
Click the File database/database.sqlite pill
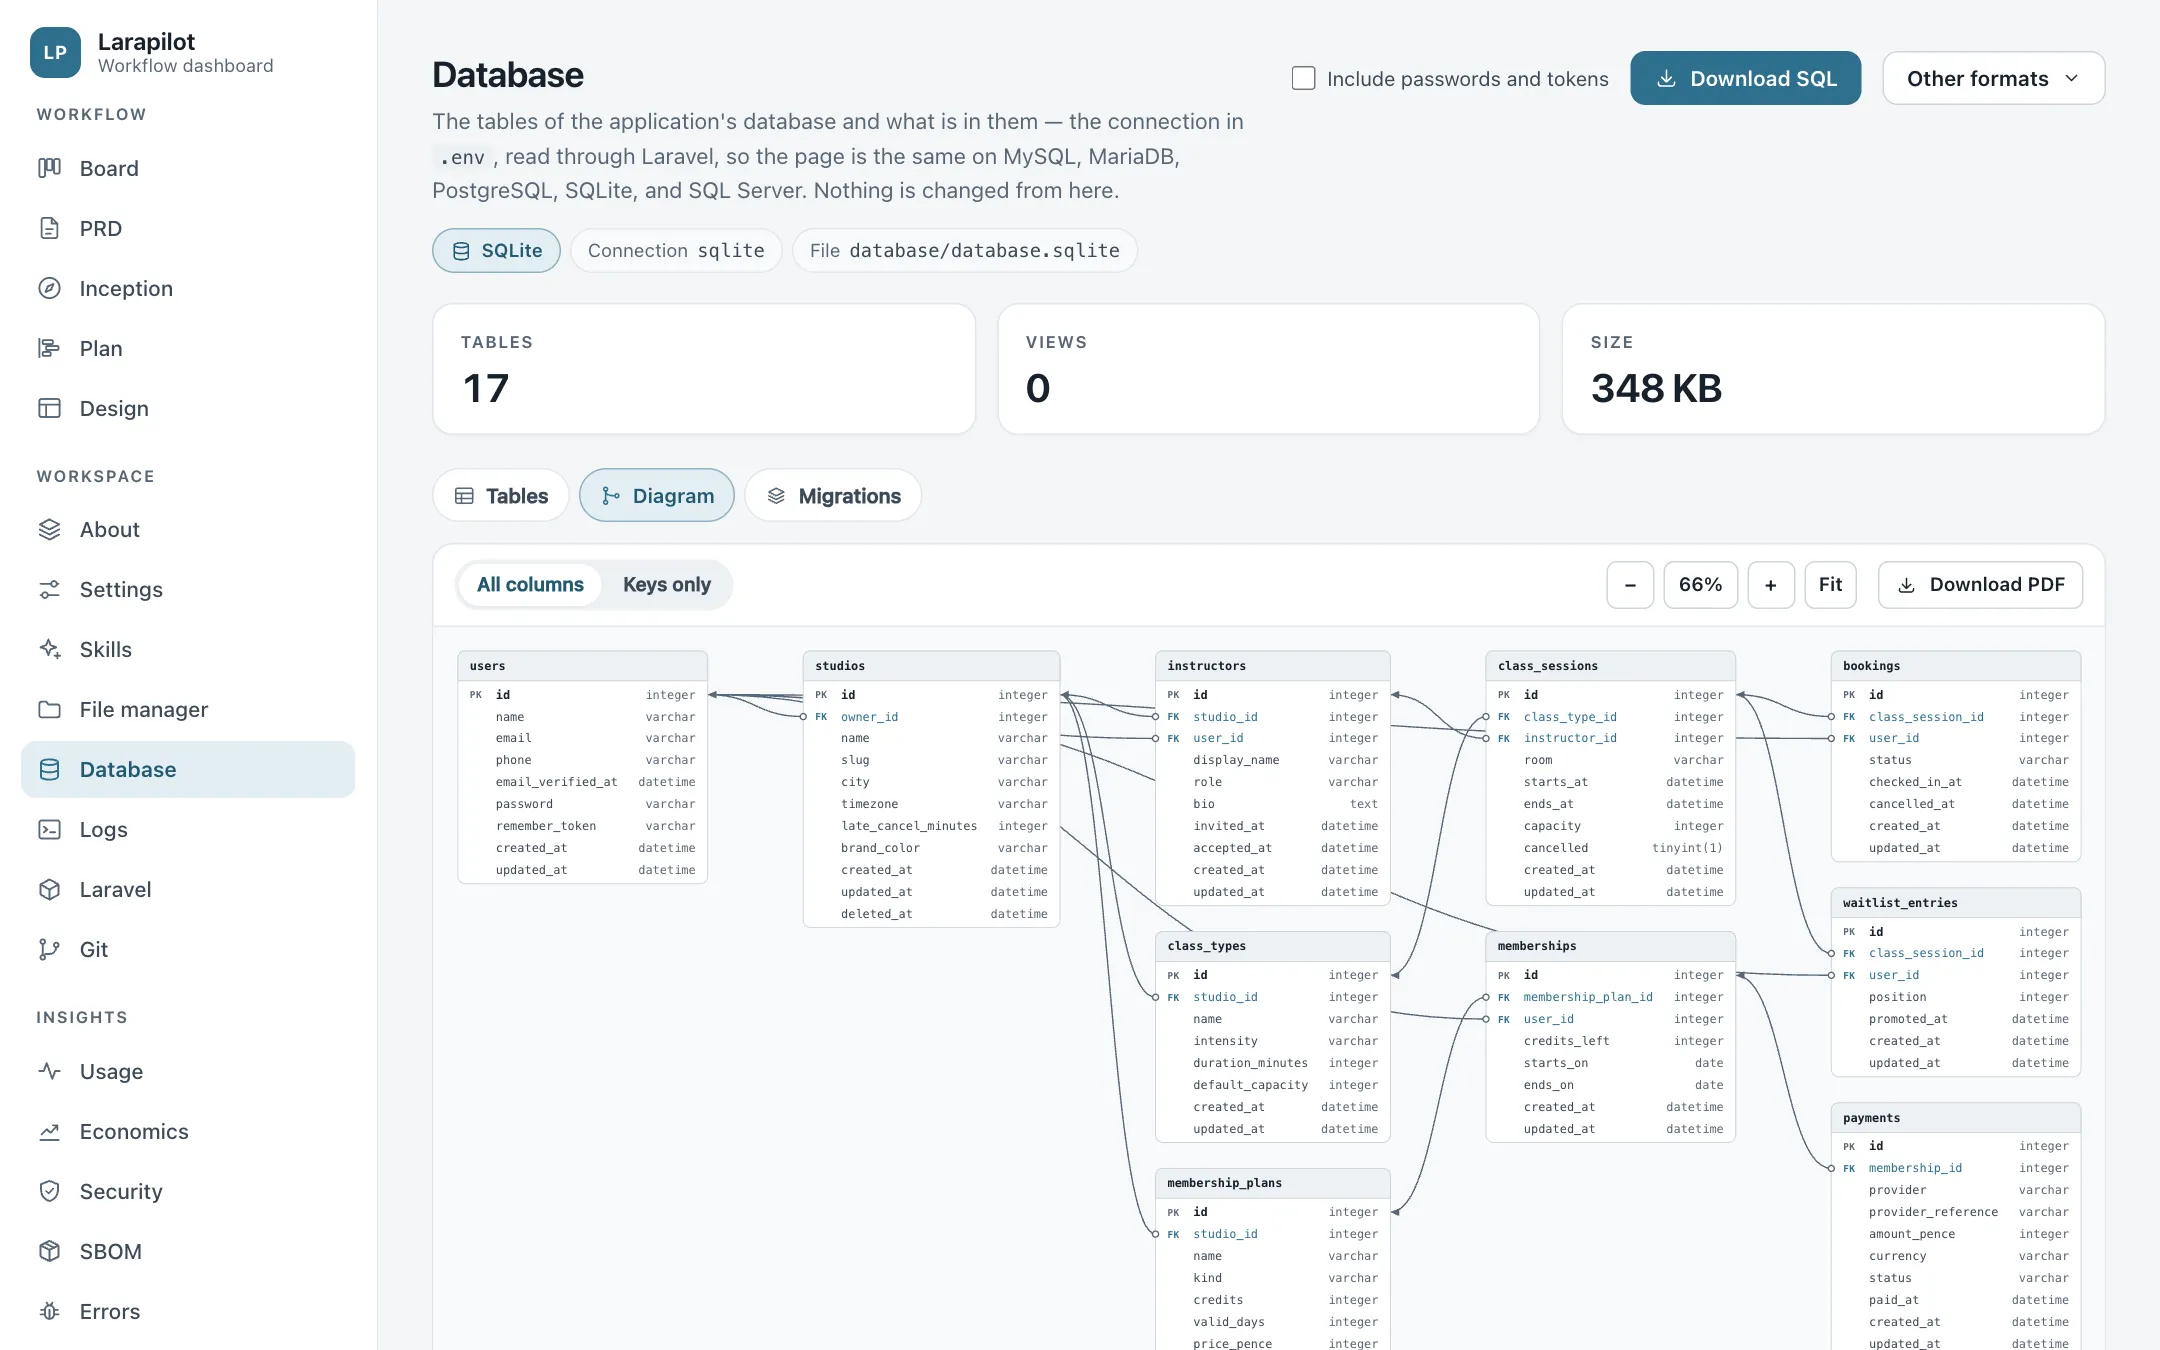pos(964,250)
